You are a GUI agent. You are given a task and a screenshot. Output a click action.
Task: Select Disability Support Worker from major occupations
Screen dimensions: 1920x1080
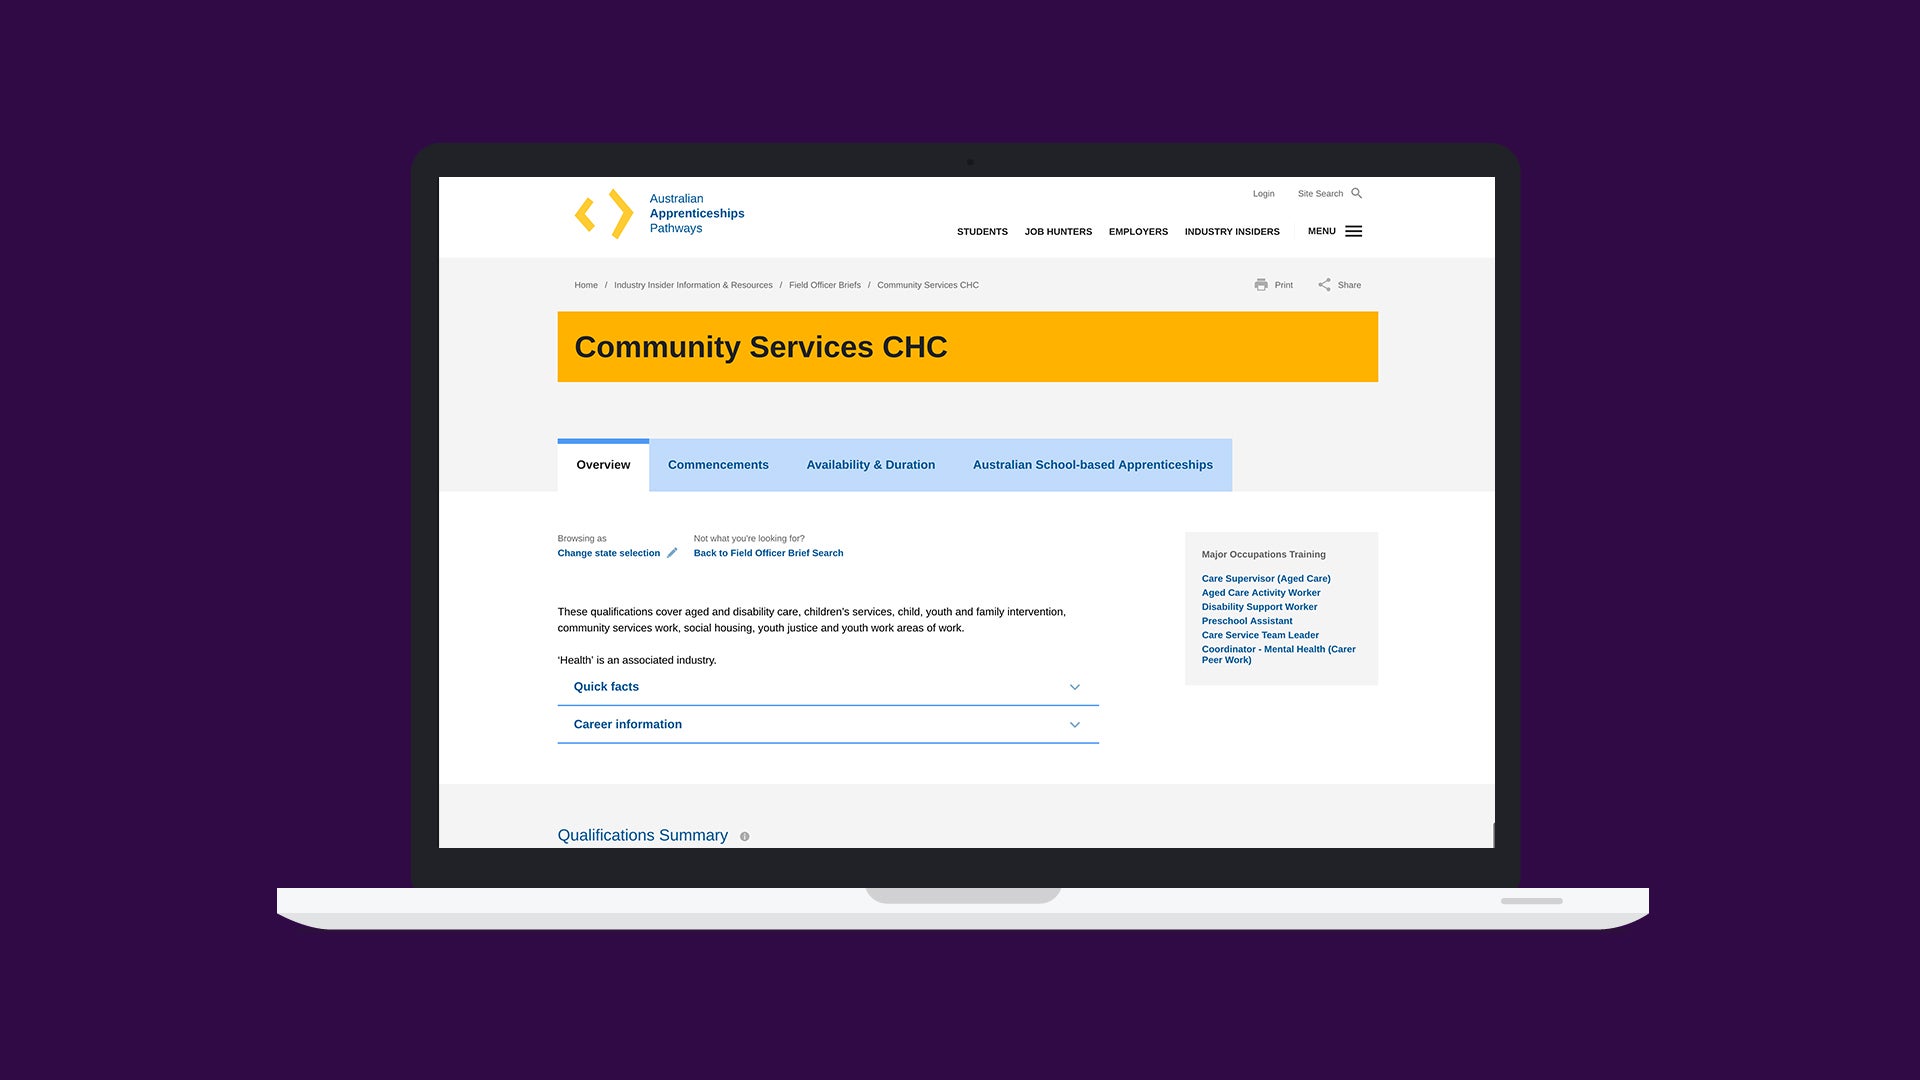tap(1259, 607)
